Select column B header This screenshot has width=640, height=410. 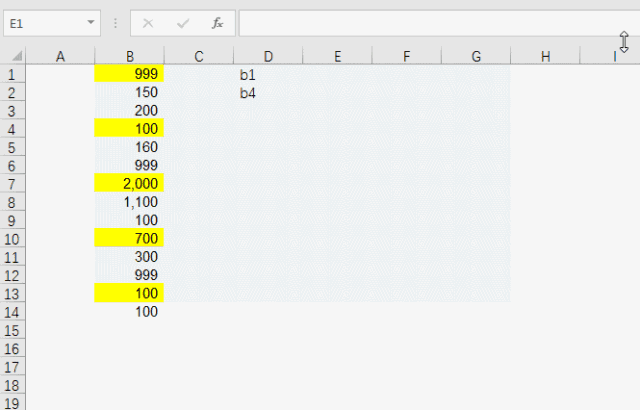tap(129, 56)
